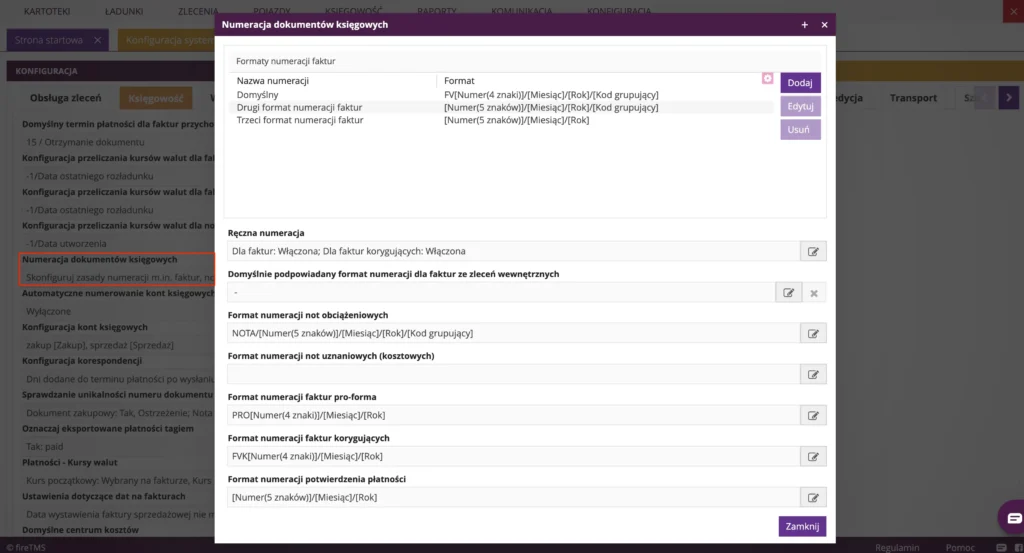Click the pink gear icon above Dodaj

[767, 78]
